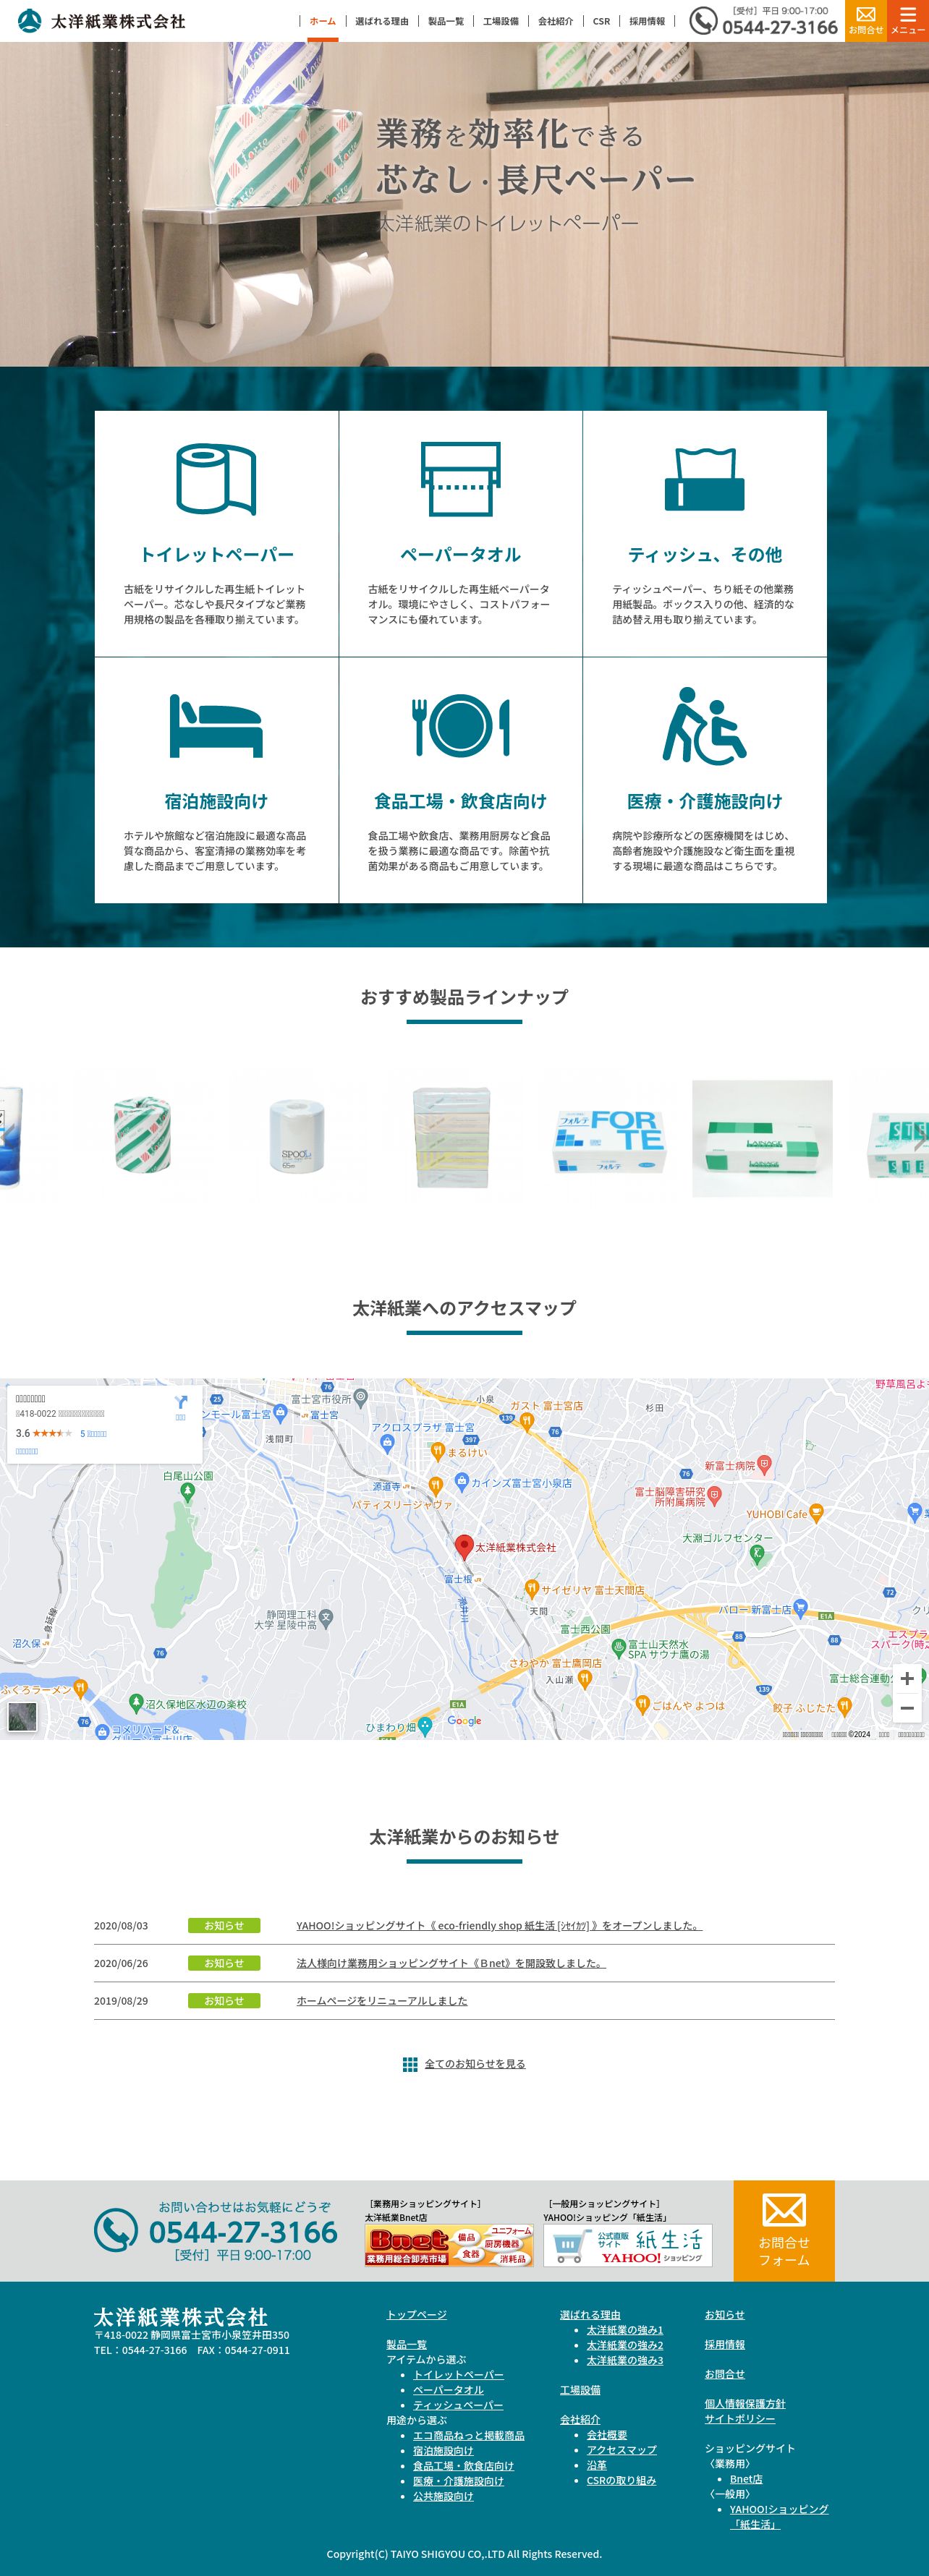Open footer YAHOO!ショッピング「紙生活」 link
This screenshot has width=929, height=2576.
tap(779, 2517)
